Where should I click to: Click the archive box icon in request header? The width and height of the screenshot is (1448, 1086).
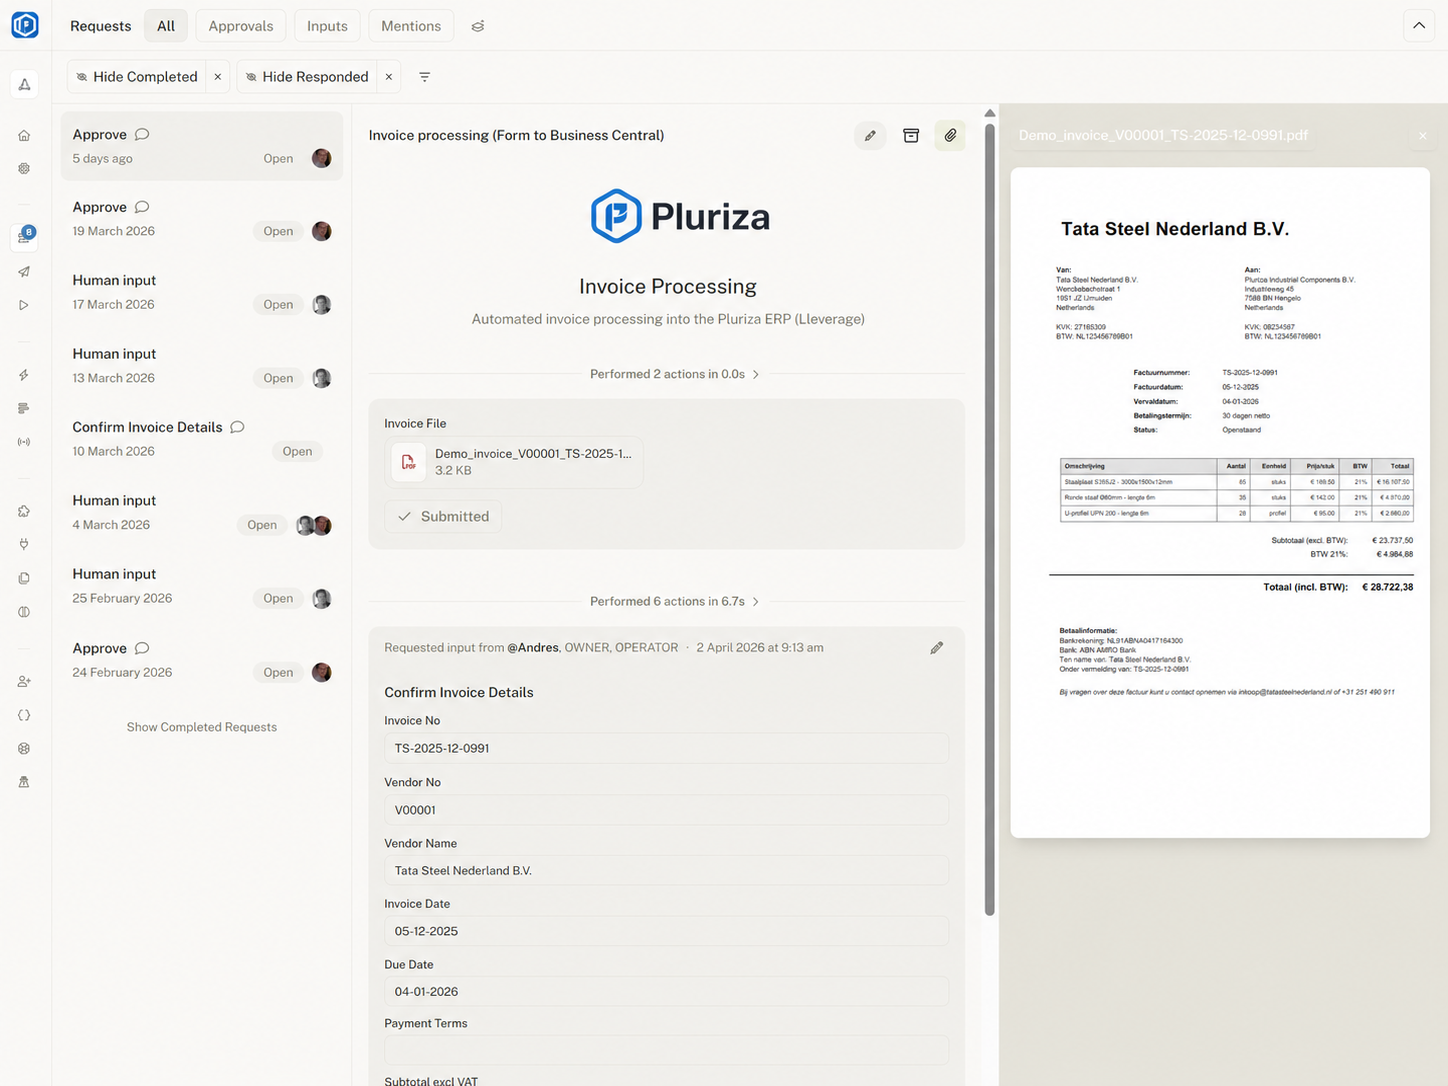pyautogui.click(x=911, y=135)
